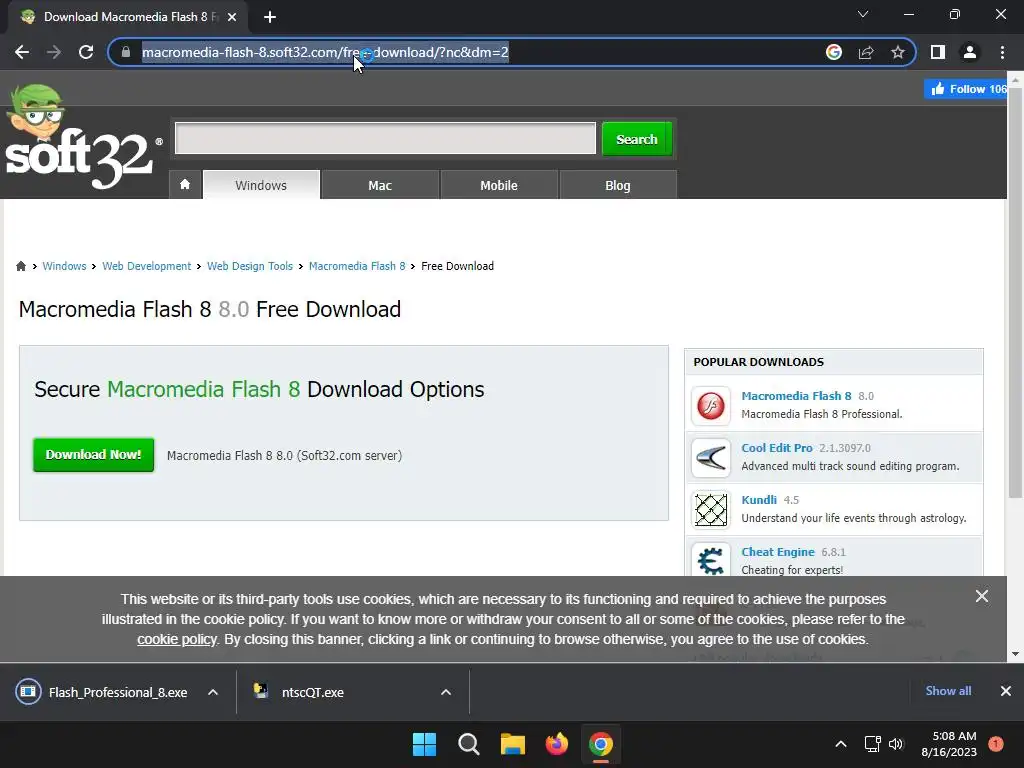Expand options for ntscQT.exe download
1024x768 pixels.
[446, 692]
